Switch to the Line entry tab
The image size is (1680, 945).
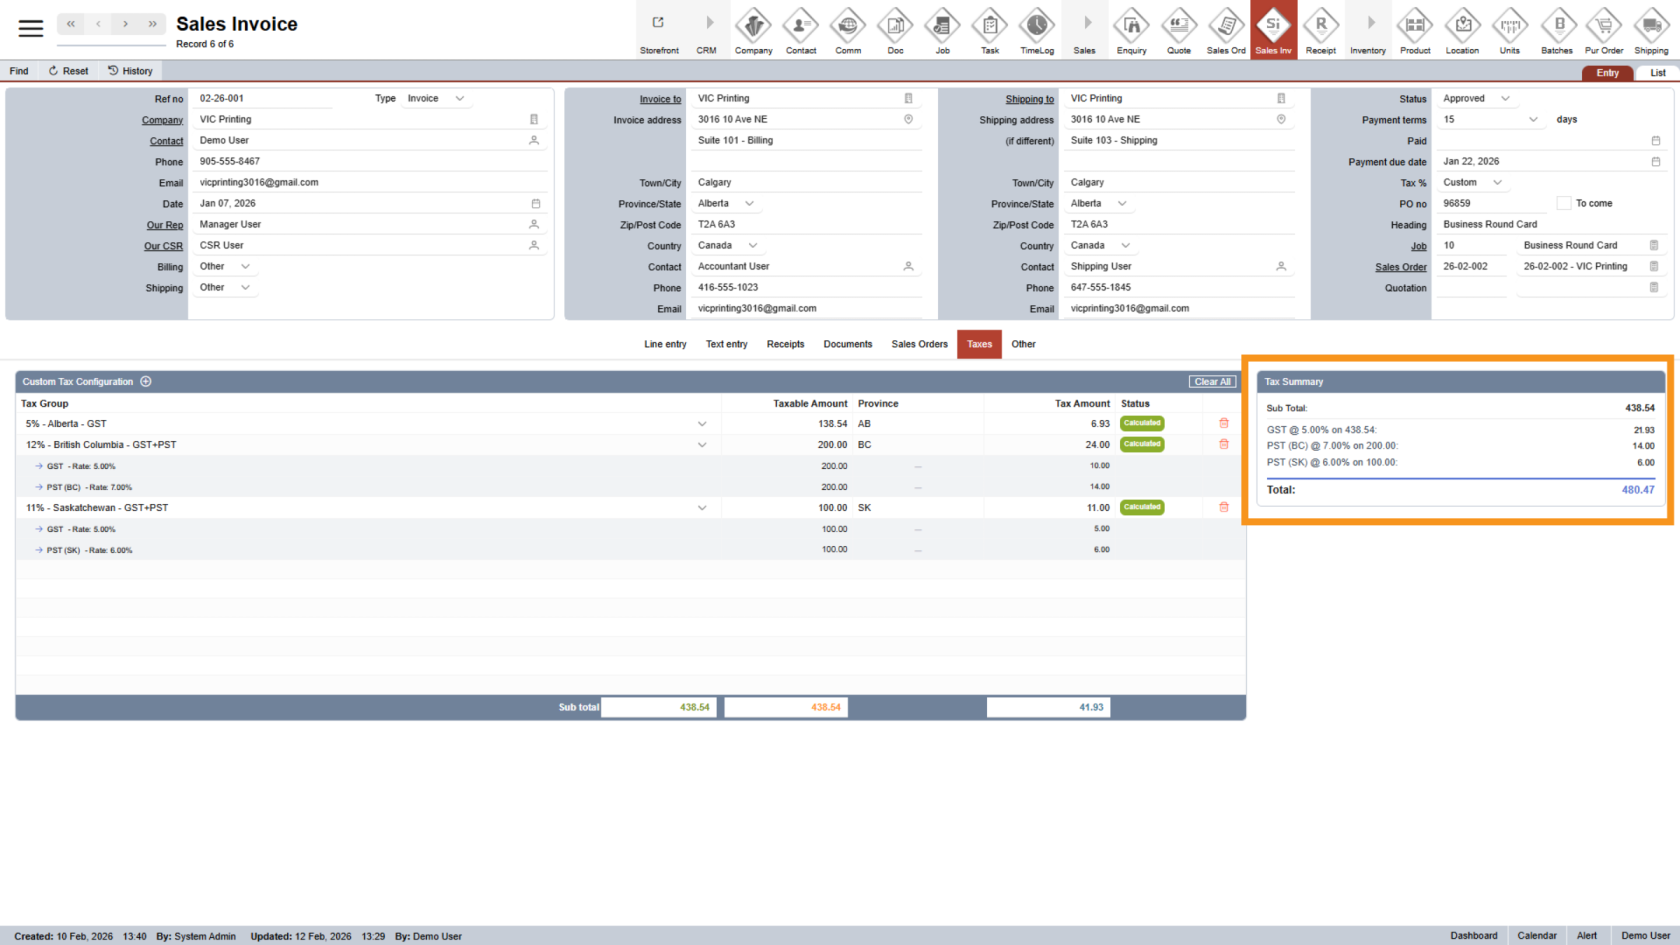click(665, 344)
